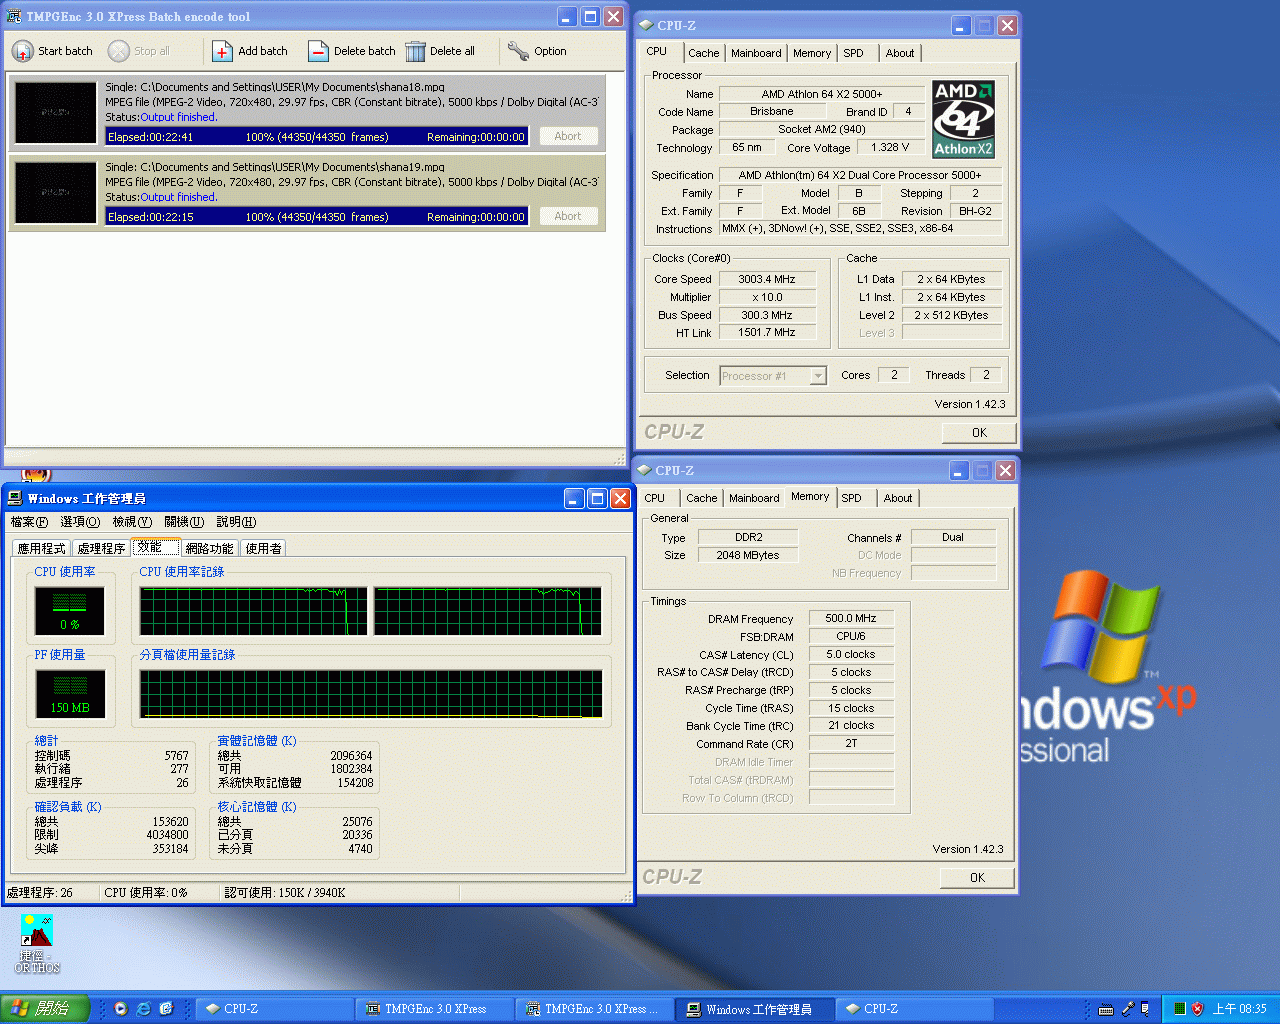The width and height of the screenshot is (1280, 1024).
Task: Select Memory tab in CPU-Z processor window
Action: click(812, 53)
